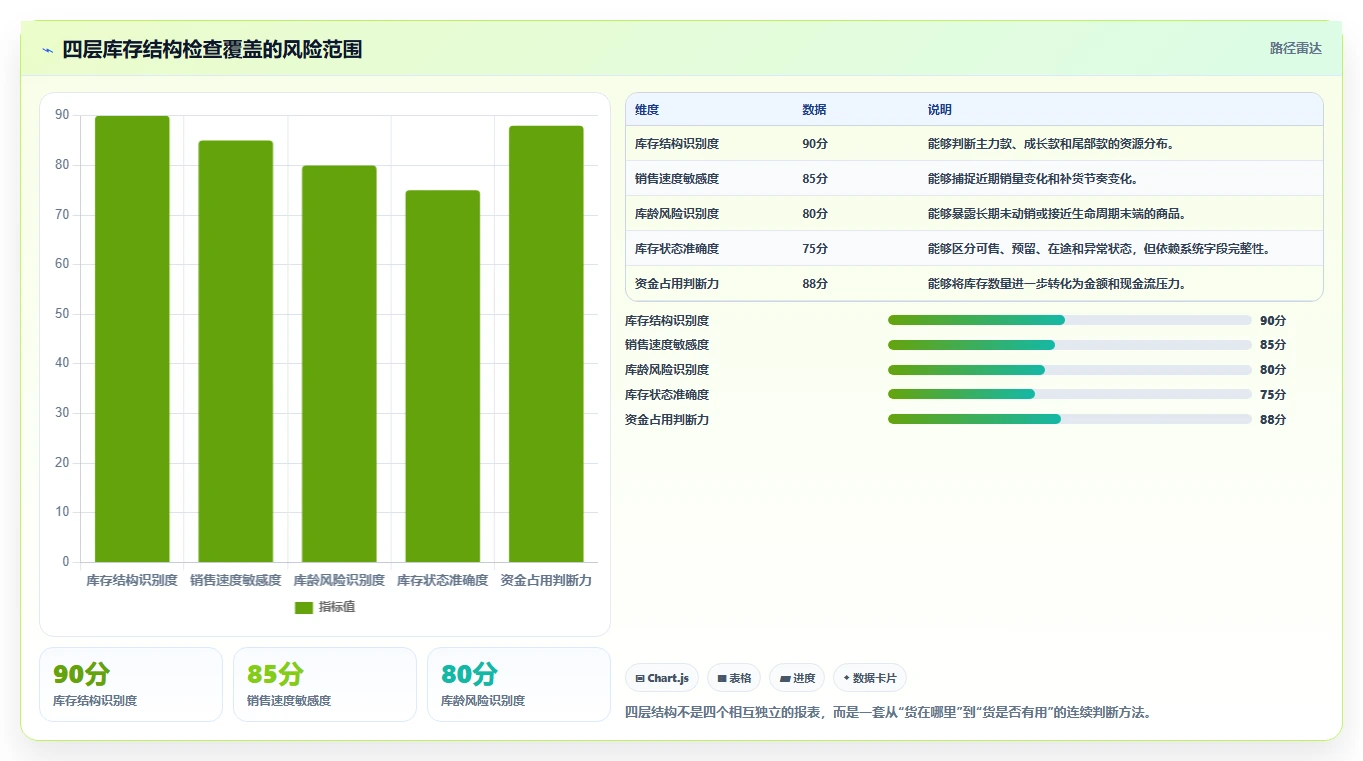
Task: Select the Chart.js tag chip
Action: (662, 678)
